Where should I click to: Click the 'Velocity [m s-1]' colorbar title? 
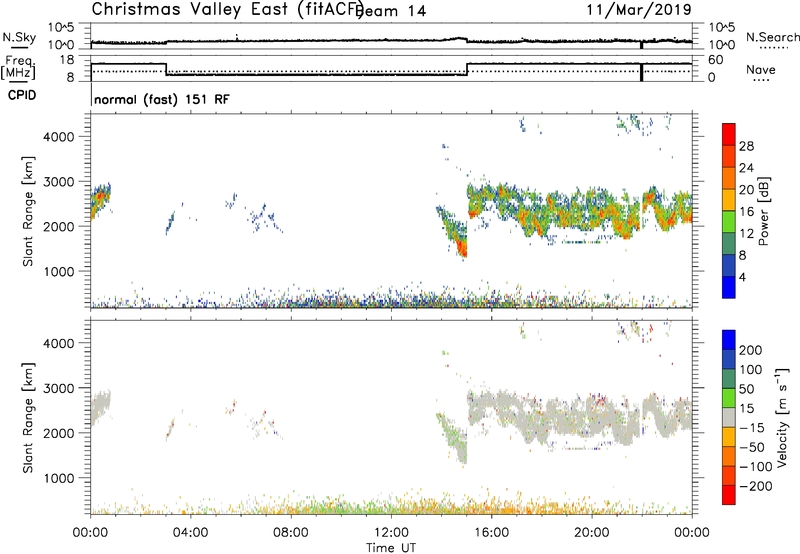tap(782, 418)
